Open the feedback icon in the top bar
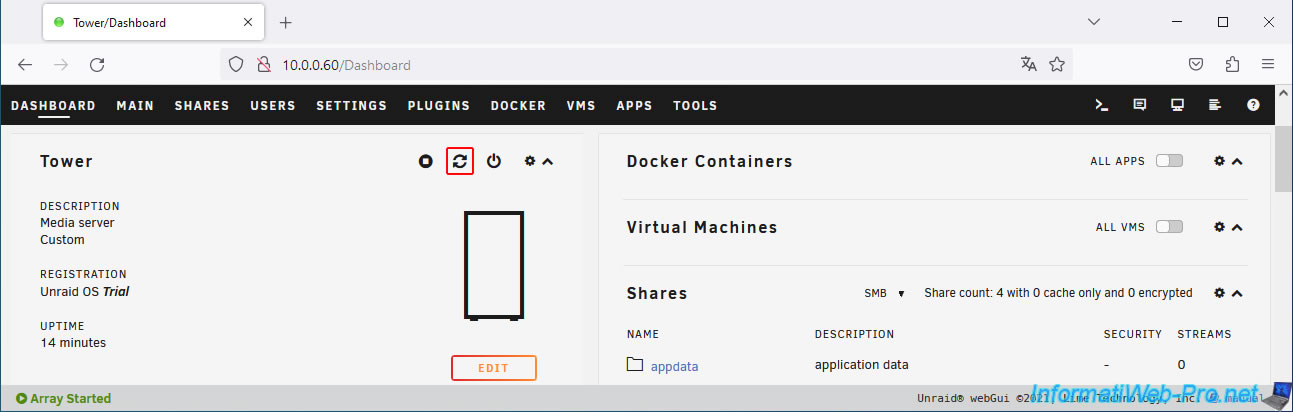 pyautogui.click(x=1139, y=105)
